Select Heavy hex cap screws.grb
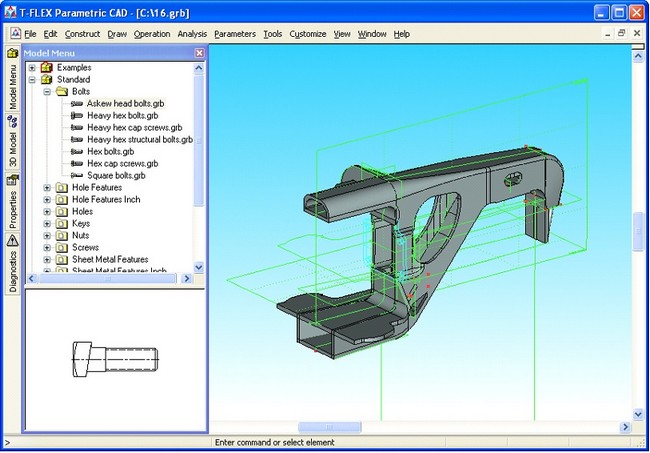 pos(134,128)
